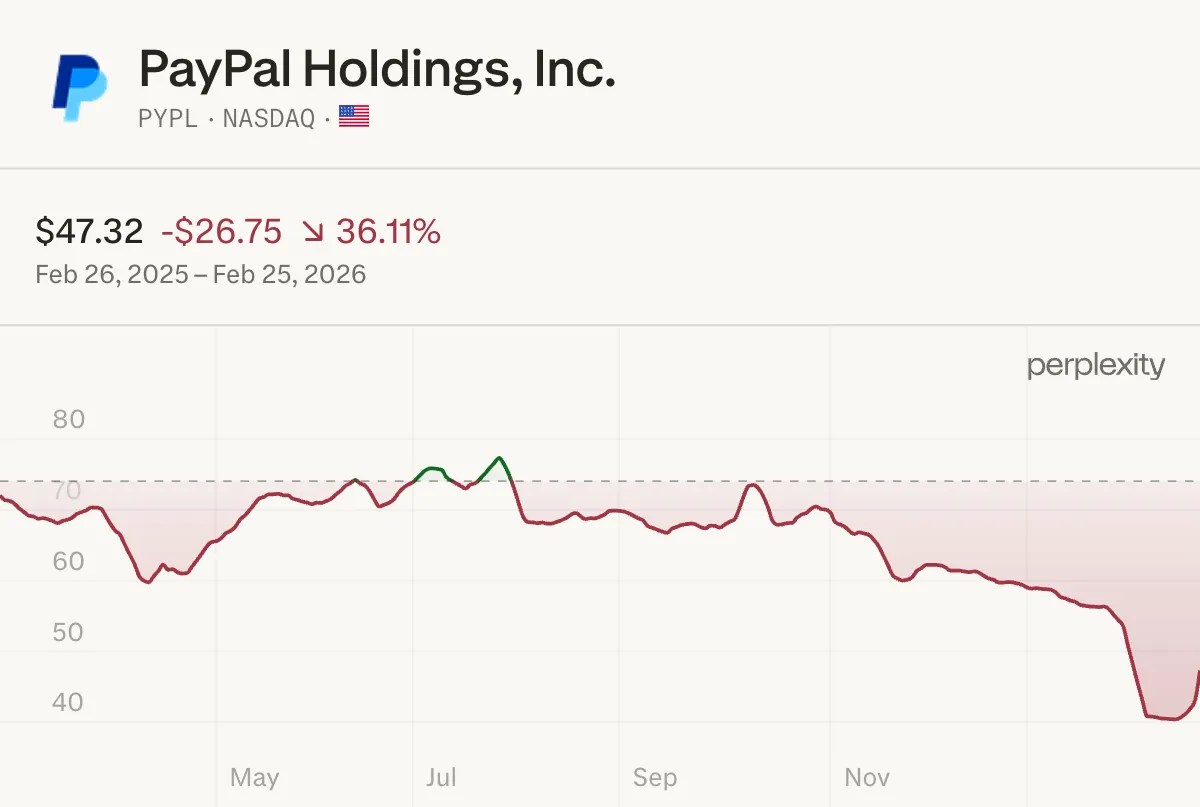The height and width of the screenshot is (807, 1200).
Task: Click the lowest point of the chart line
Action: 1170,719
